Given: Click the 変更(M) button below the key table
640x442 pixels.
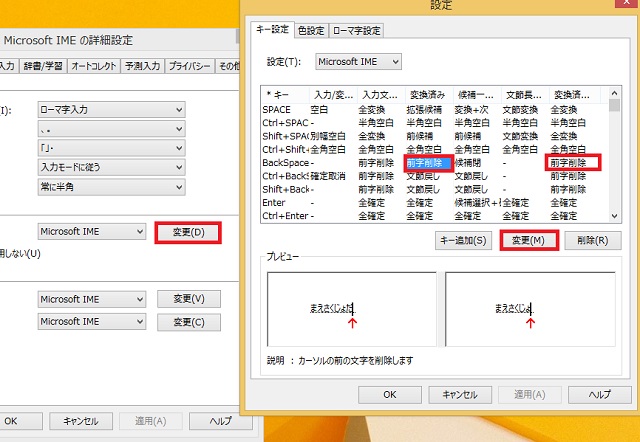Looking at the screenshot, I should coord(527,241).
